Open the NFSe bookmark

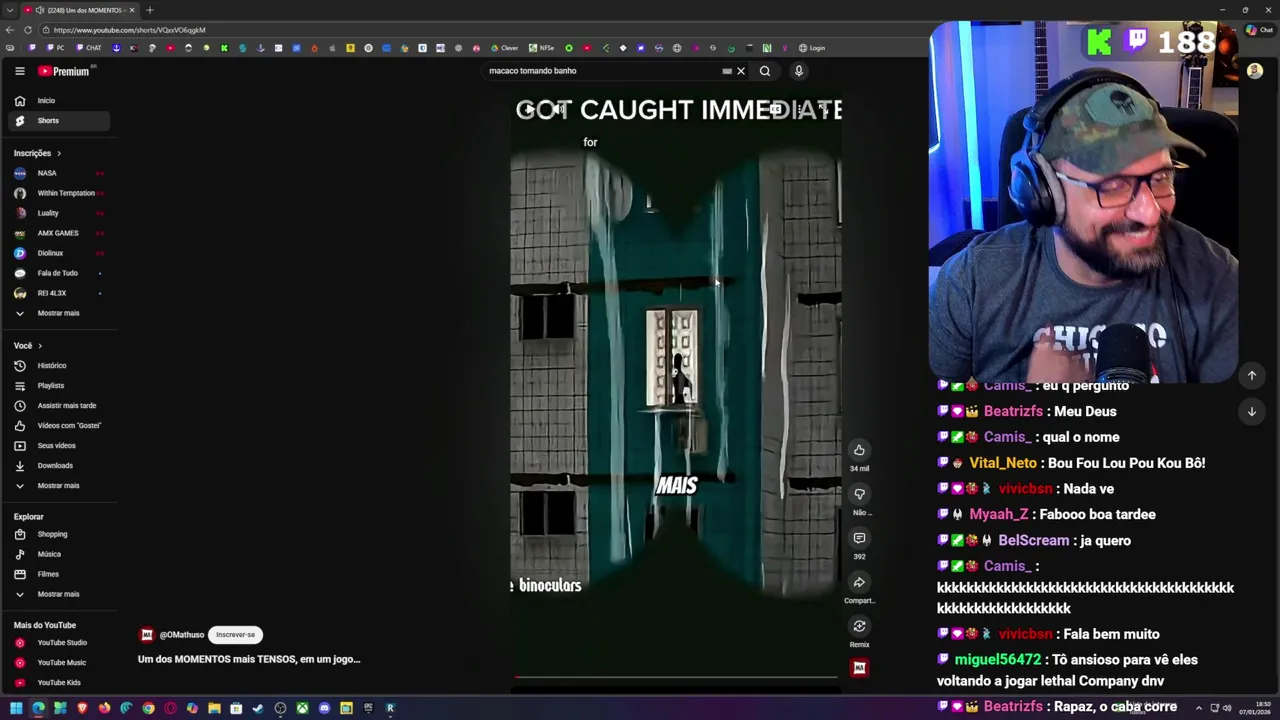coord(541,48)
